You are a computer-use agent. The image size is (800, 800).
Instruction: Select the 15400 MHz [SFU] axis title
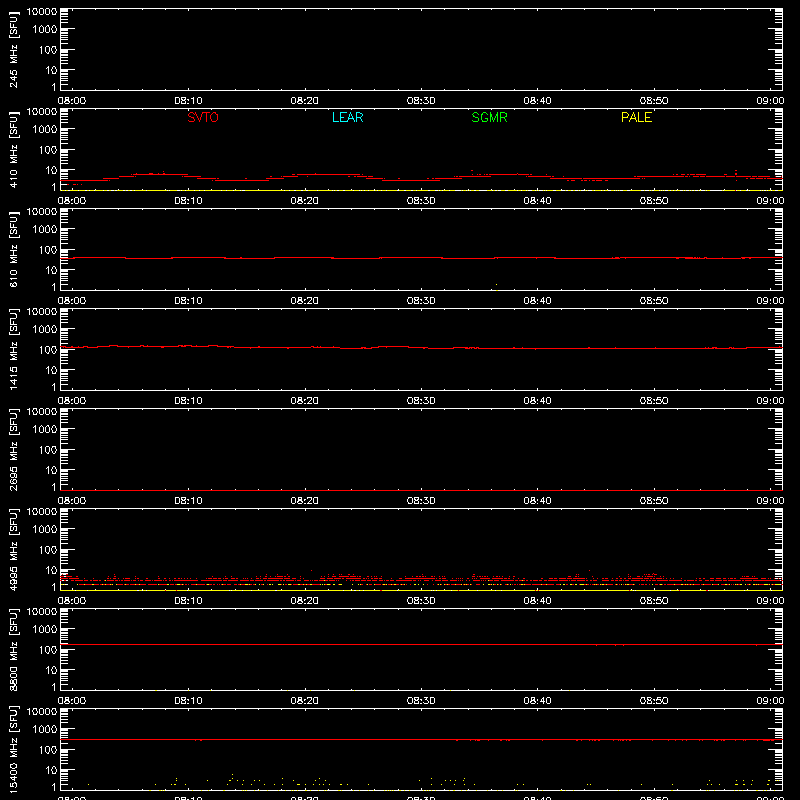[13, 749]
